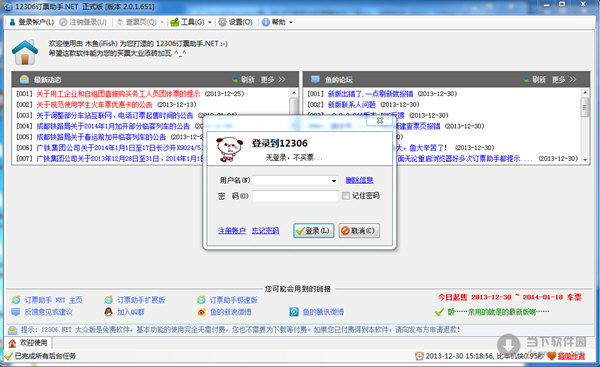Open news item [002] about student tickets
The image size is (600, 367).
point(94,104)
